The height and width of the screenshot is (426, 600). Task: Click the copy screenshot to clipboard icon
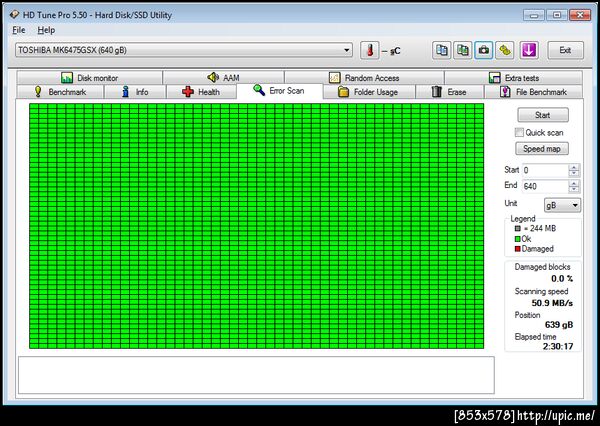463,51
